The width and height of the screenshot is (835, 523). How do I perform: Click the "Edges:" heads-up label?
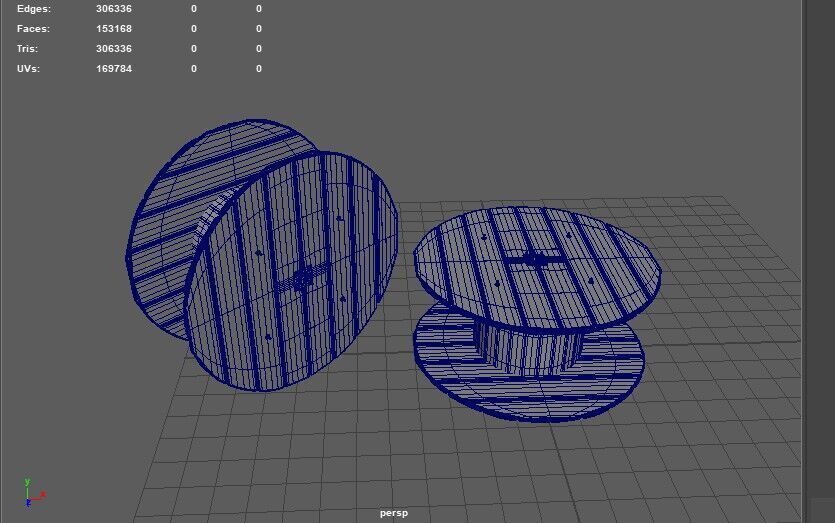tap(34, 9)
